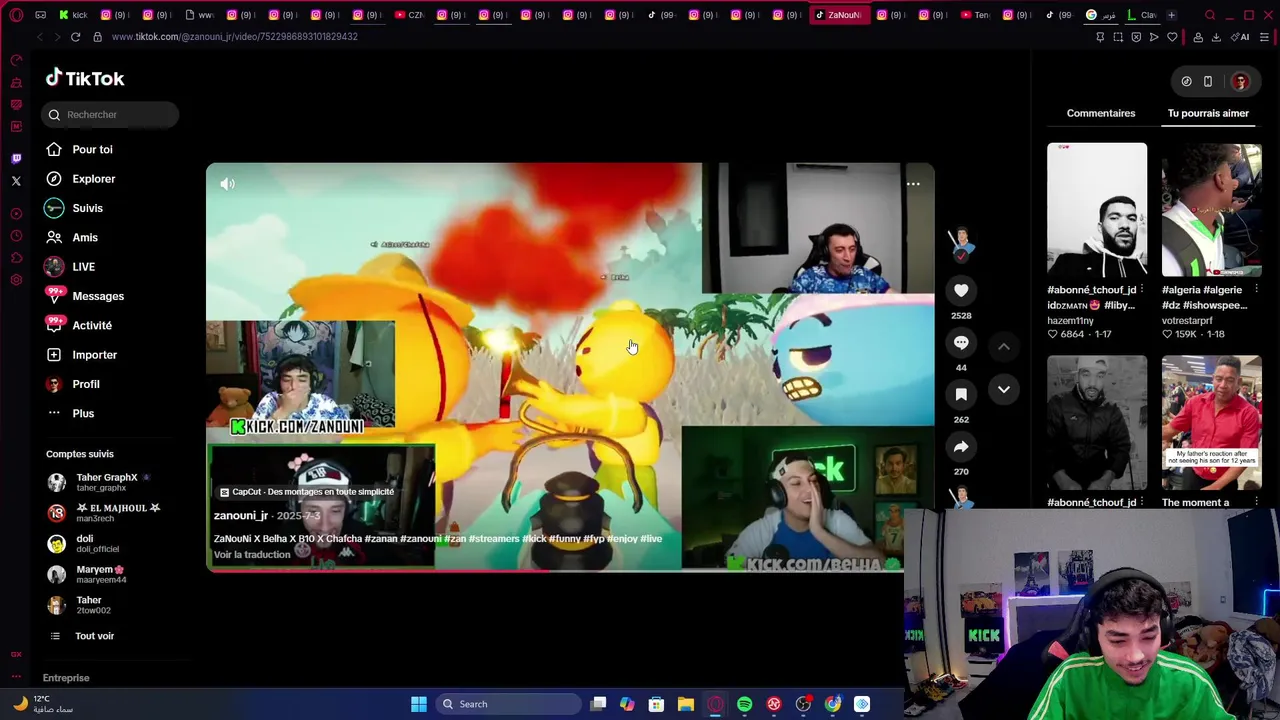Open the Suivis following feed
The height and width of the screenshot is (720, 1280).
pyautogui.click(x=74, y=208)
